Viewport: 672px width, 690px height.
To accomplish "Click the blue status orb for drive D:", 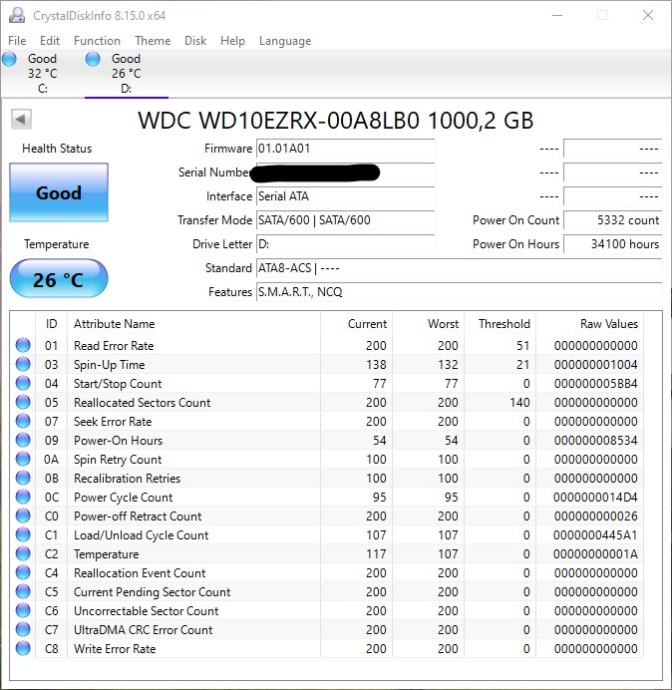I will tap(93, 59).
